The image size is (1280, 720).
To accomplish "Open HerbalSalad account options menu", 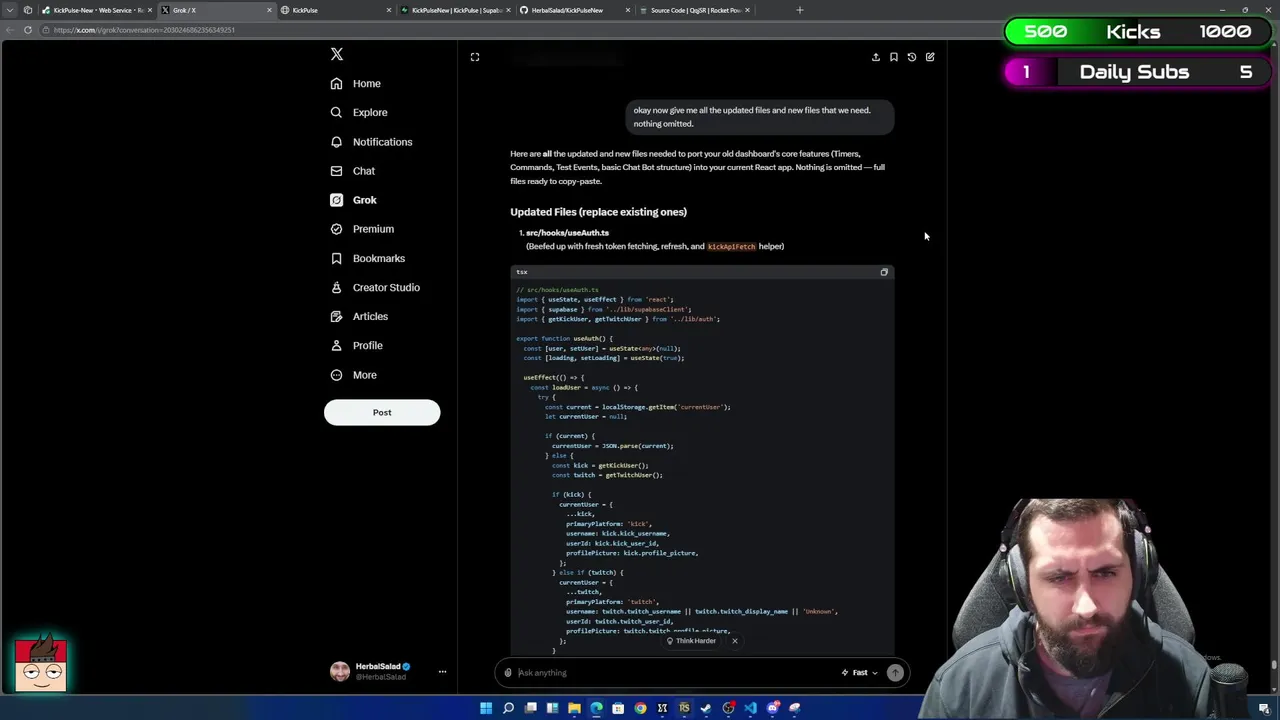I will point(442,672).
